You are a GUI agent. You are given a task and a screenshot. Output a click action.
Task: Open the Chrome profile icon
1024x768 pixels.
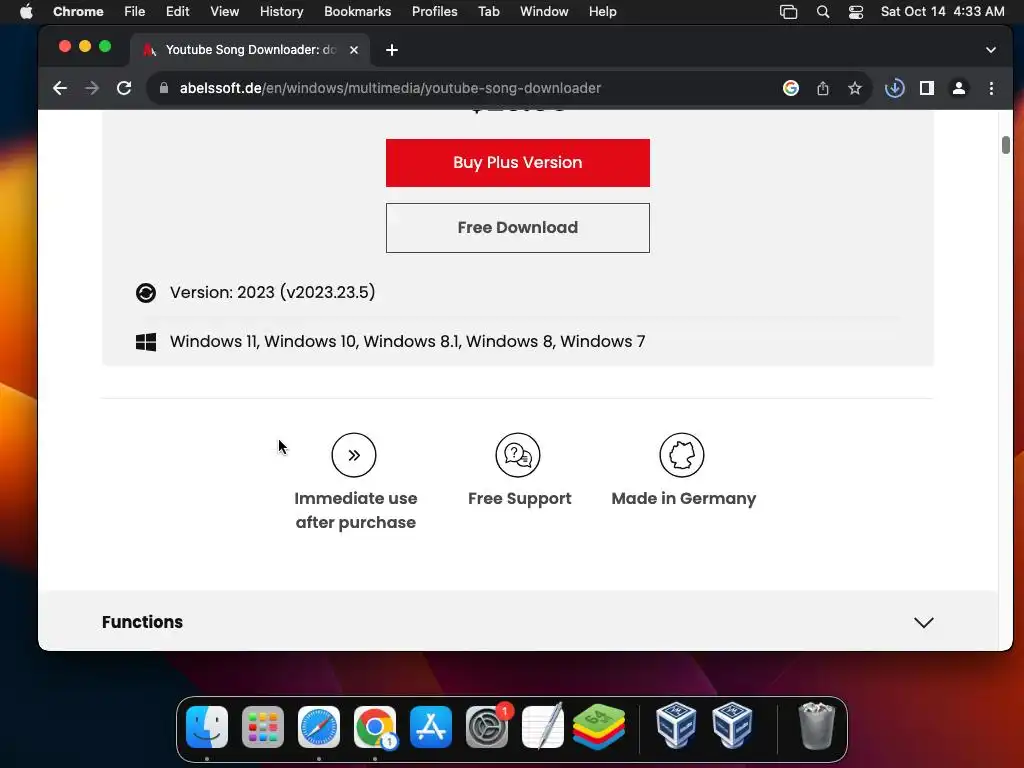coord(959,88)
